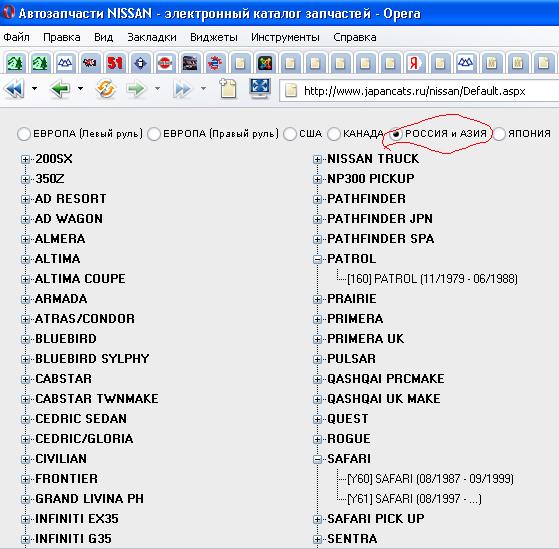Open the red 51 bookmark icon
The image size is (559, 549).
(x=115, y=63)
